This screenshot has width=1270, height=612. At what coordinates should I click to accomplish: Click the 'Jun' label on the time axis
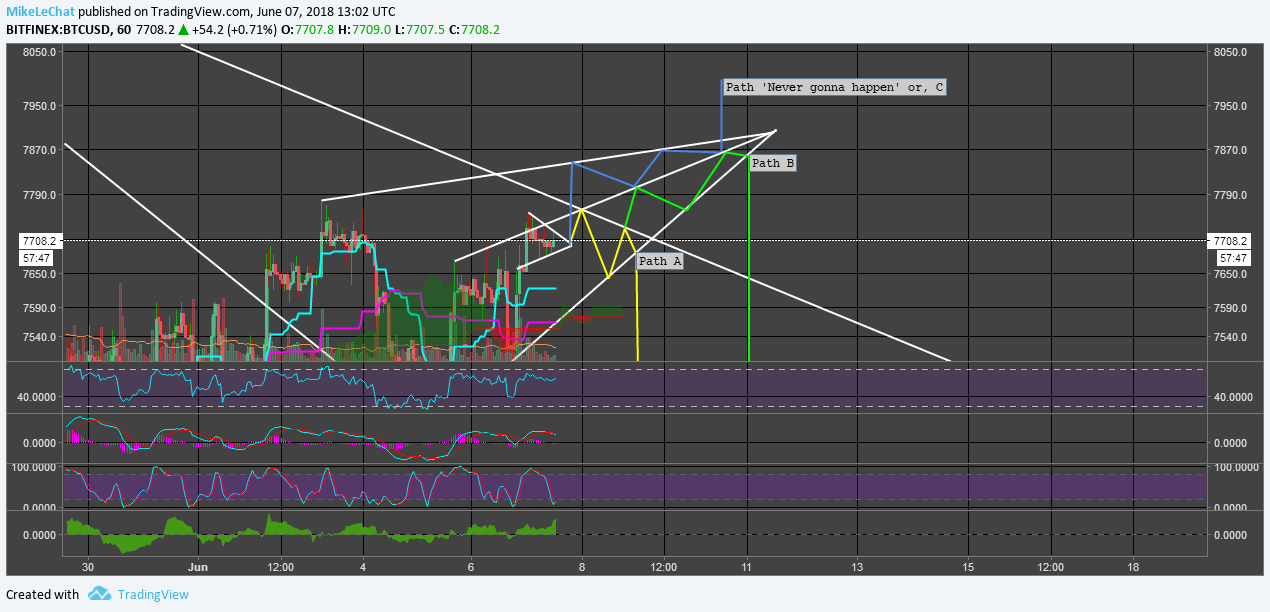pyautogui.click(x=198, y=567)
